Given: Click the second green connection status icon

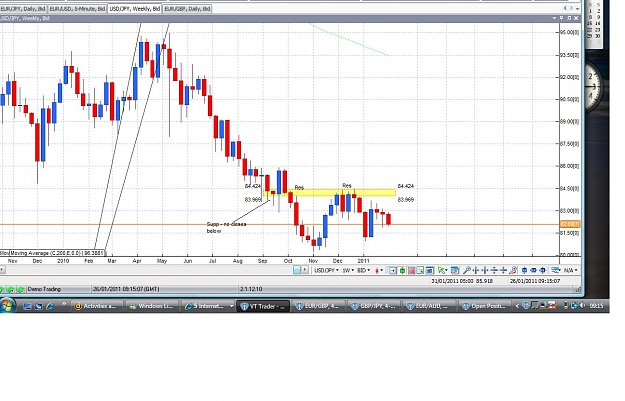Looking at the screenshot, I should [x=11, y=289].
